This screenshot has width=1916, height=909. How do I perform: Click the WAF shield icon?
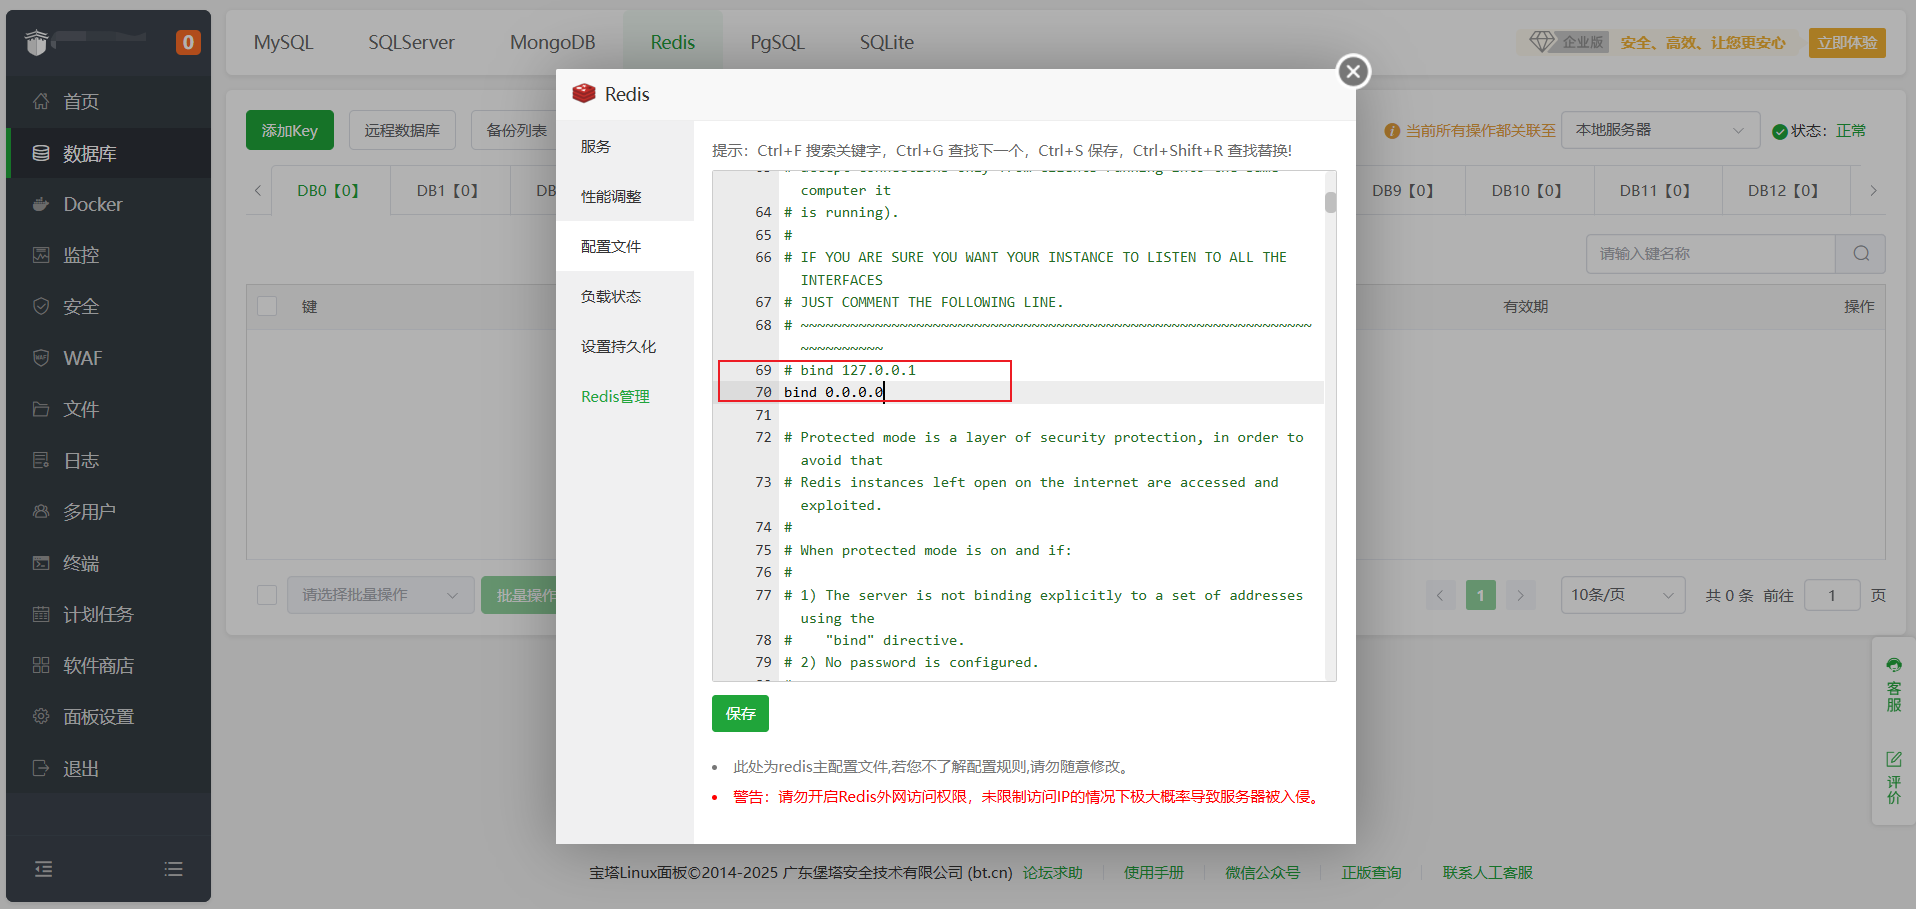[x=41, y=358]
